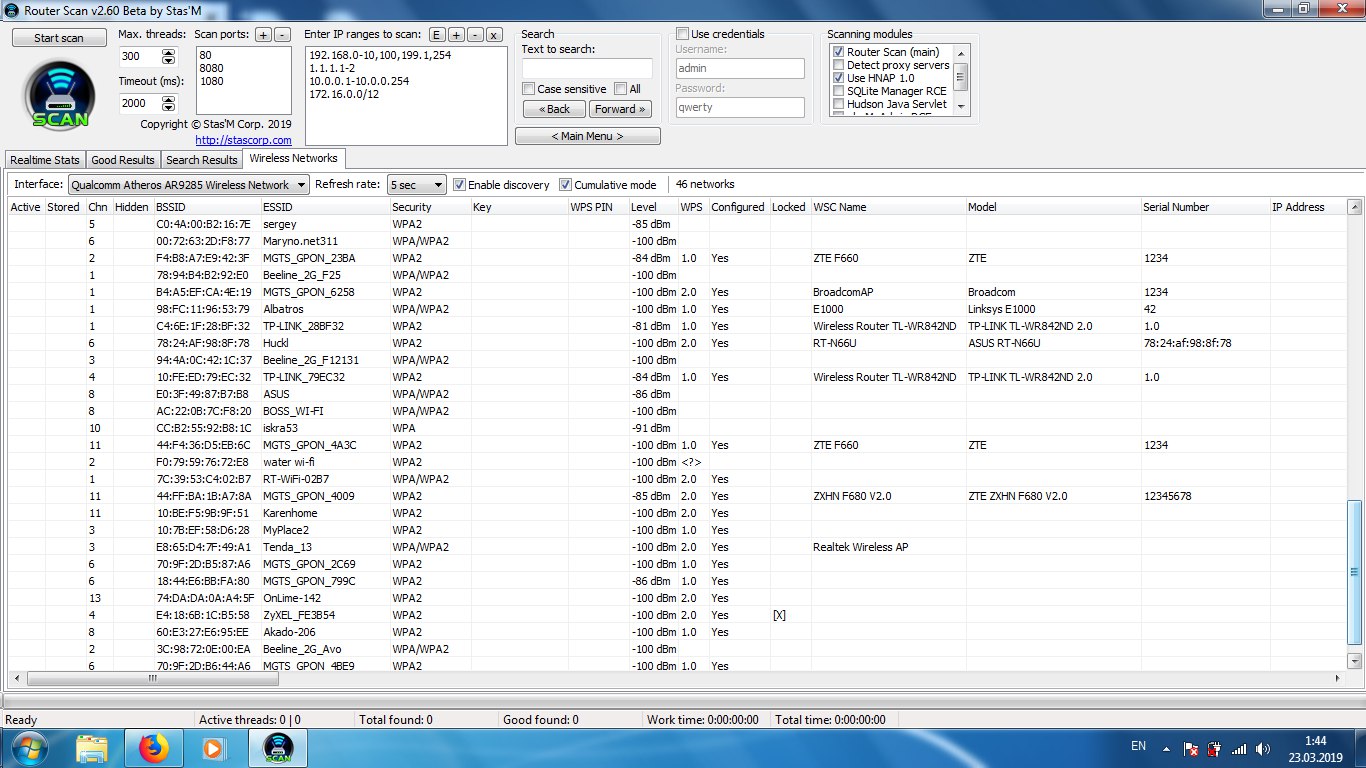1366x768 pixels.
Task: Click the Max. threads value field
Action: (x=139, y=57)
